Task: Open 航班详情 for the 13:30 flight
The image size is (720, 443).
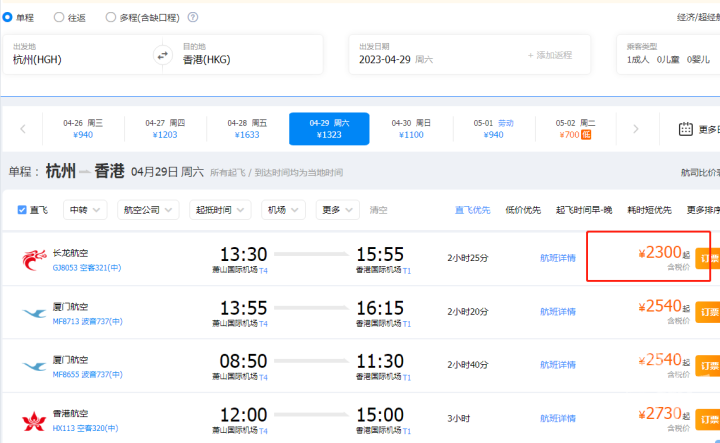Action: (x=558, y=258)
